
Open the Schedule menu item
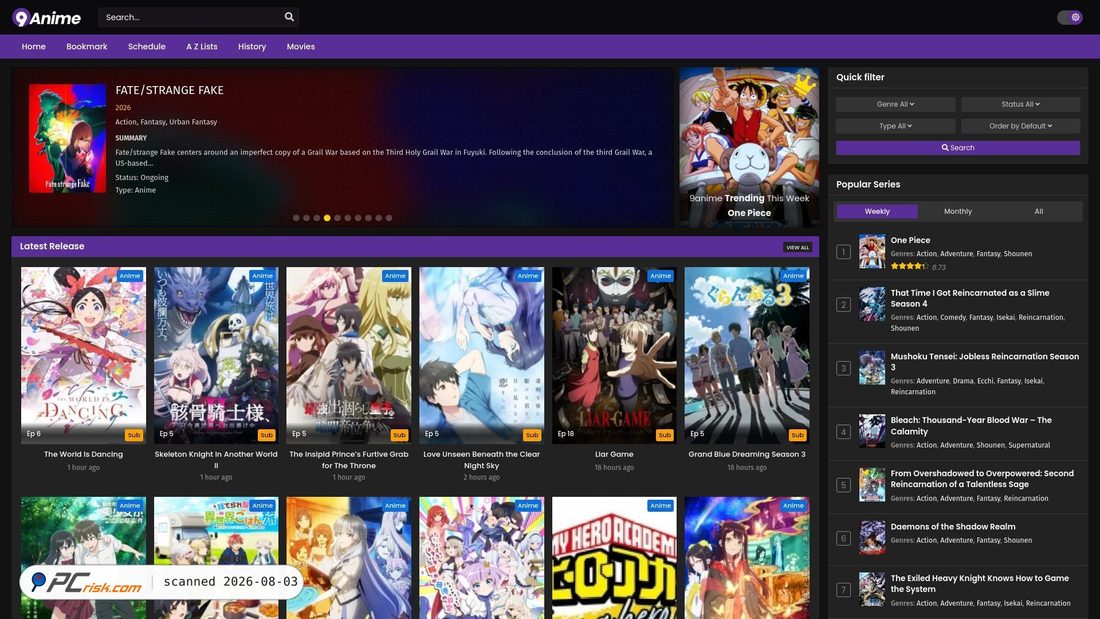pyautogui.click(x=147, y=46)
